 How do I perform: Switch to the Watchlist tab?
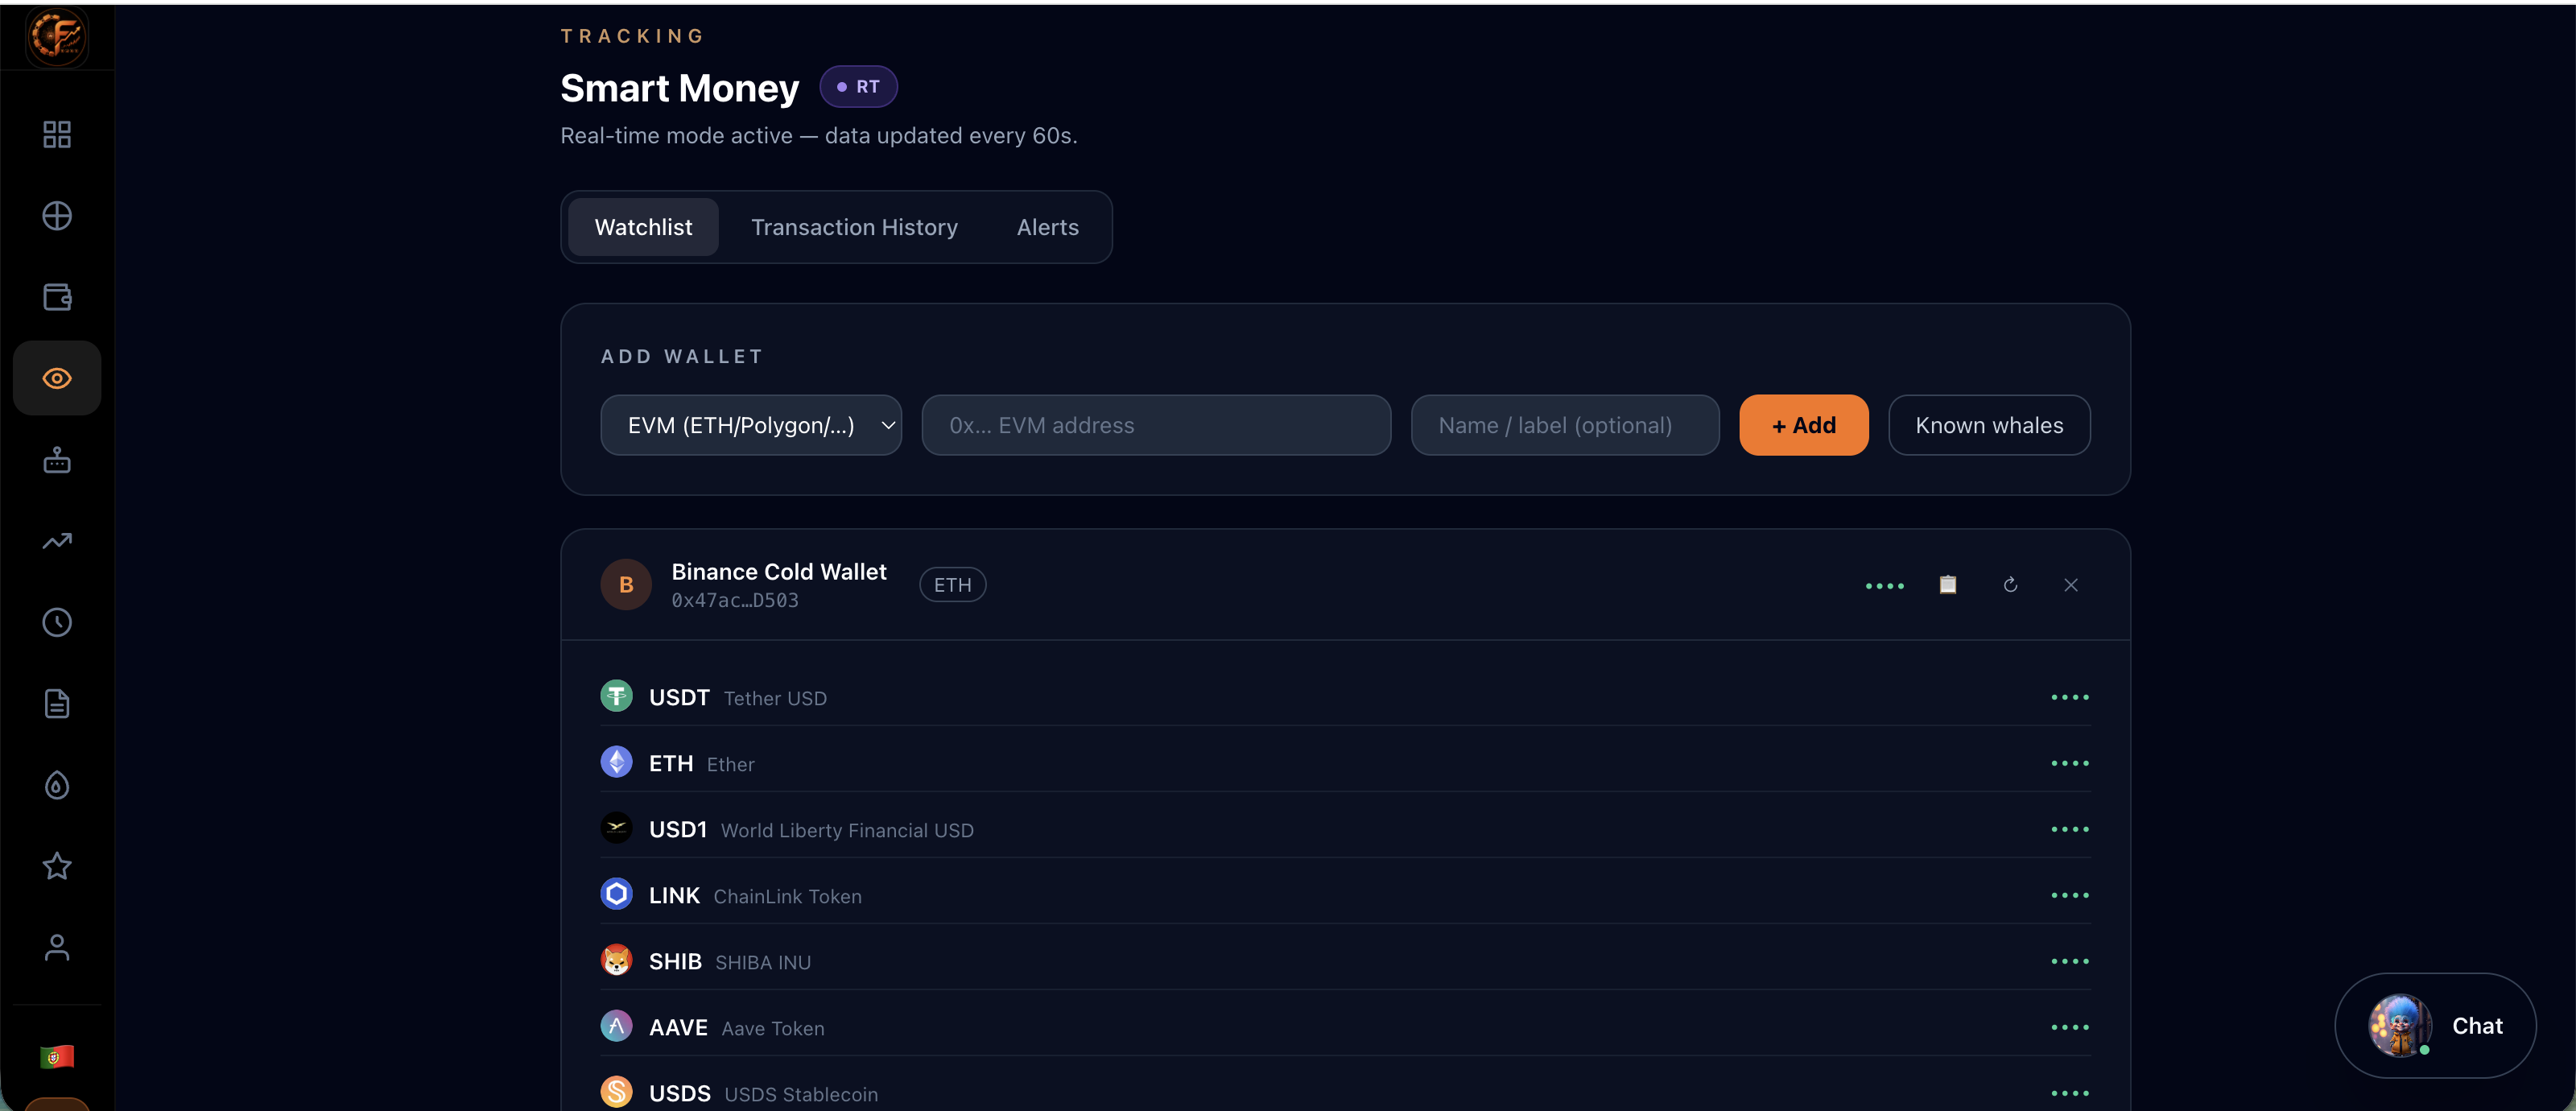[x=643, y=227]
